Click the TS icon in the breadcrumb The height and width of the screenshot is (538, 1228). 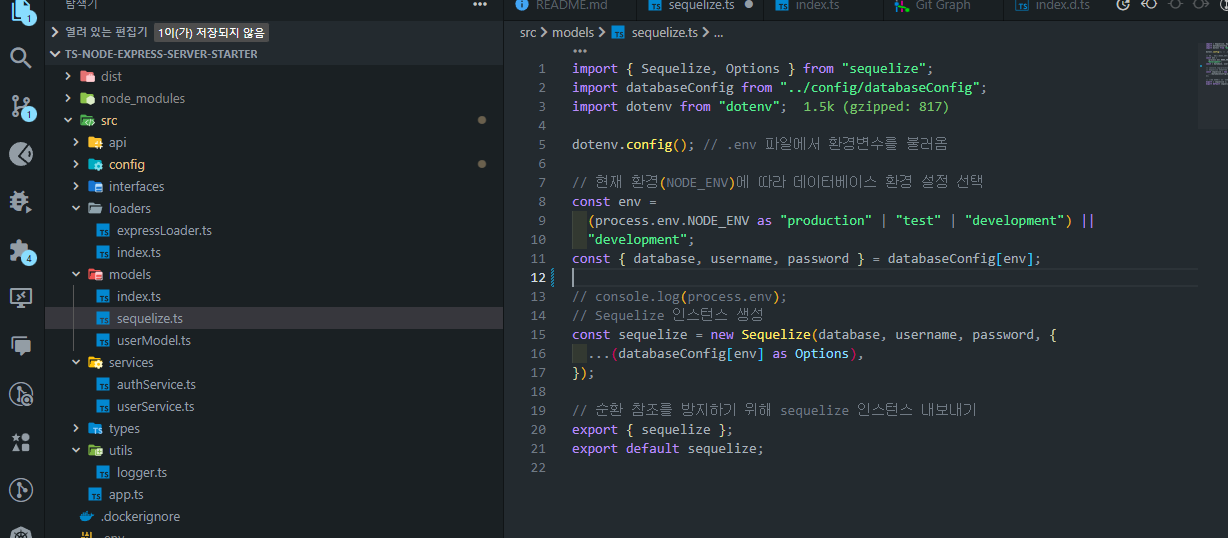(x=618, y=33)
